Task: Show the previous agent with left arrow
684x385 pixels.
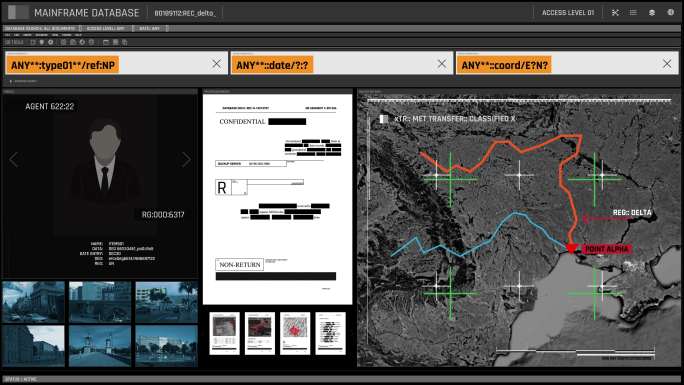Action: (14, 160)
